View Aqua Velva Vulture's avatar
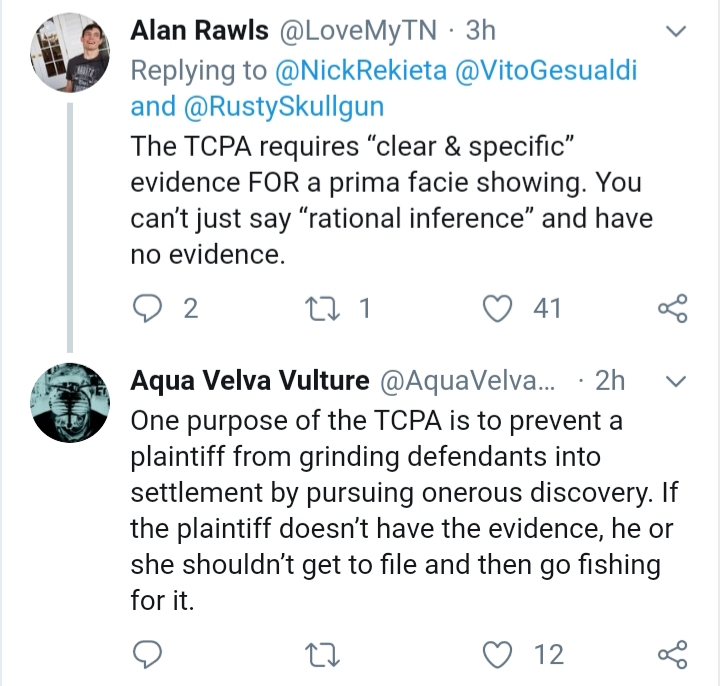The image size is (720, 686). click(70, 403)
